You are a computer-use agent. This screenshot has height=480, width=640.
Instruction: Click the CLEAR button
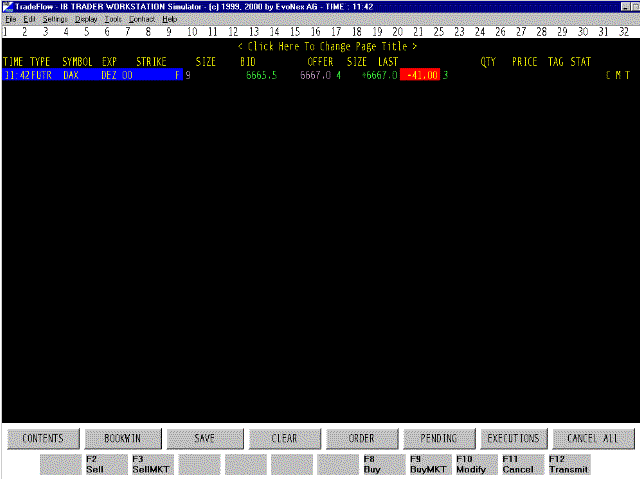(285, 439)
